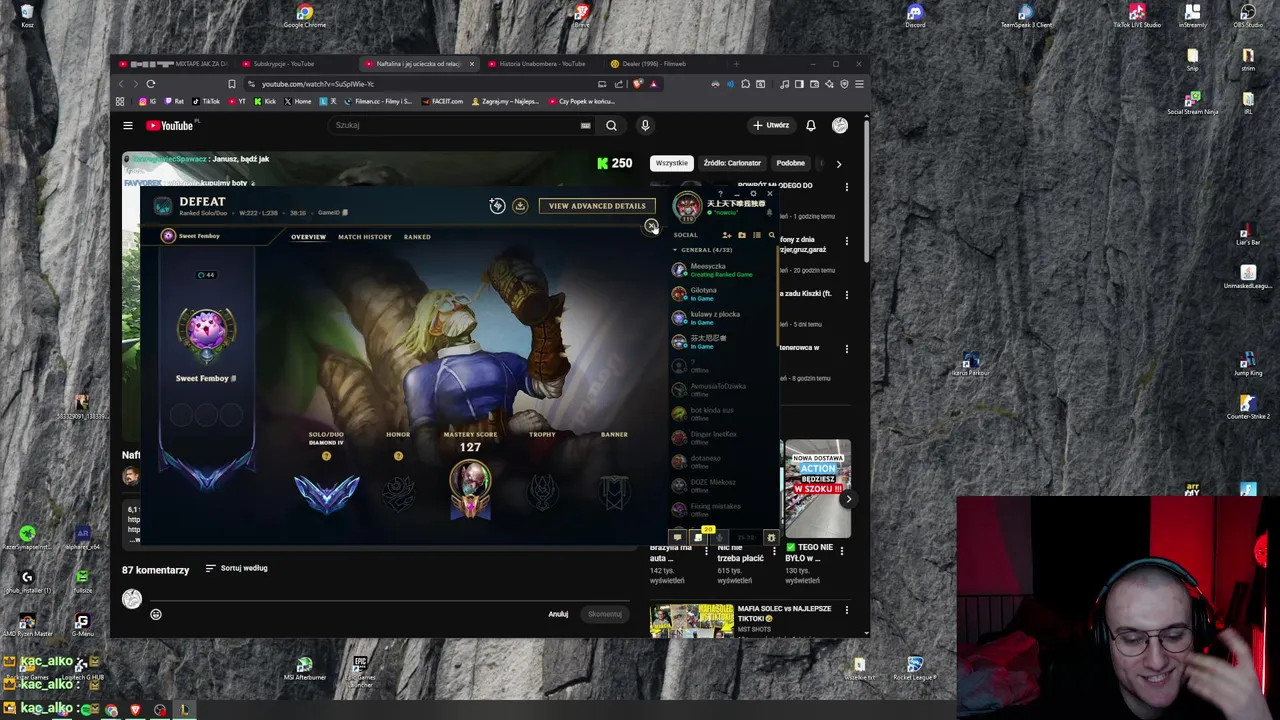Open options for the MAFIA SOLEC video
This screenshot has height=720, width=1280.
pos(847,609)
